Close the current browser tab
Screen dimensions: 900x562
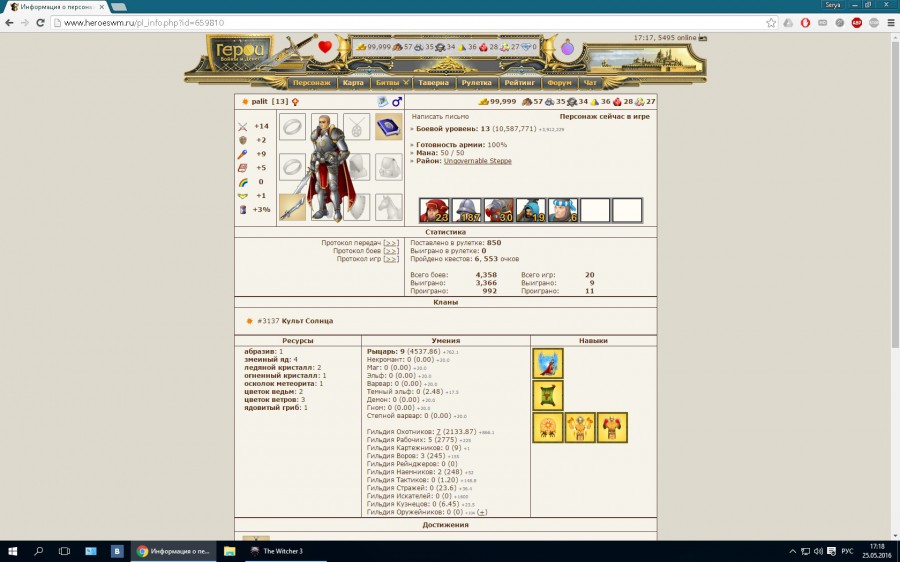pyautogui.click(x=102, y=7)
